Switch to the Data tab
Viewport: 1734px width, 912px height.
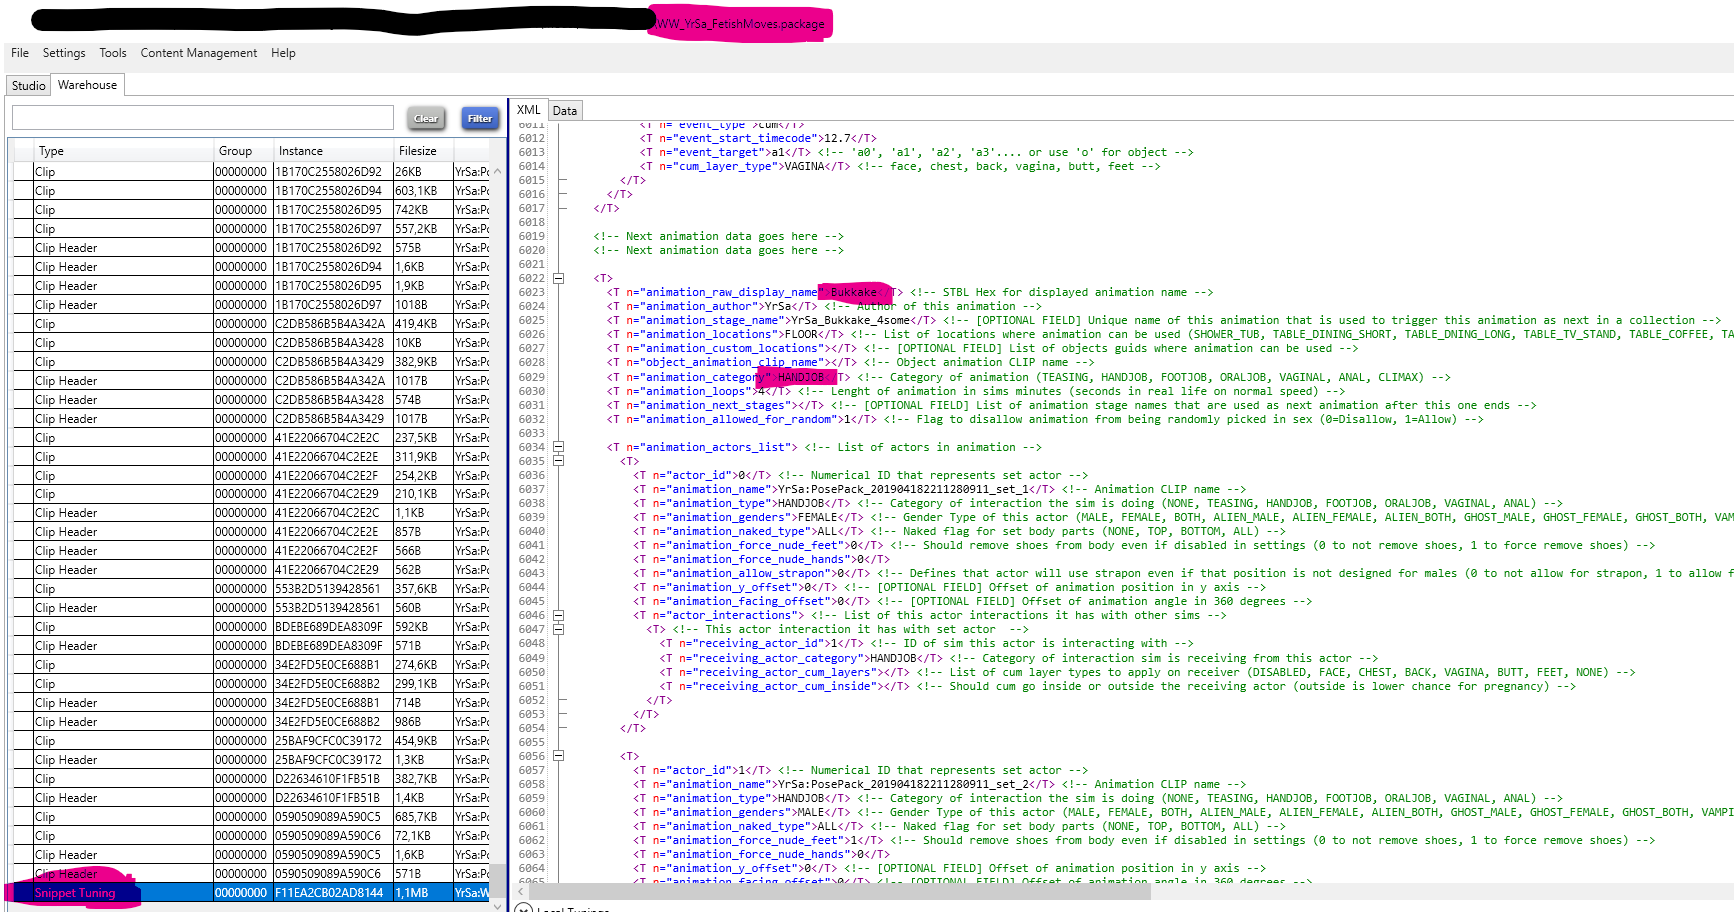click(565, 111)
